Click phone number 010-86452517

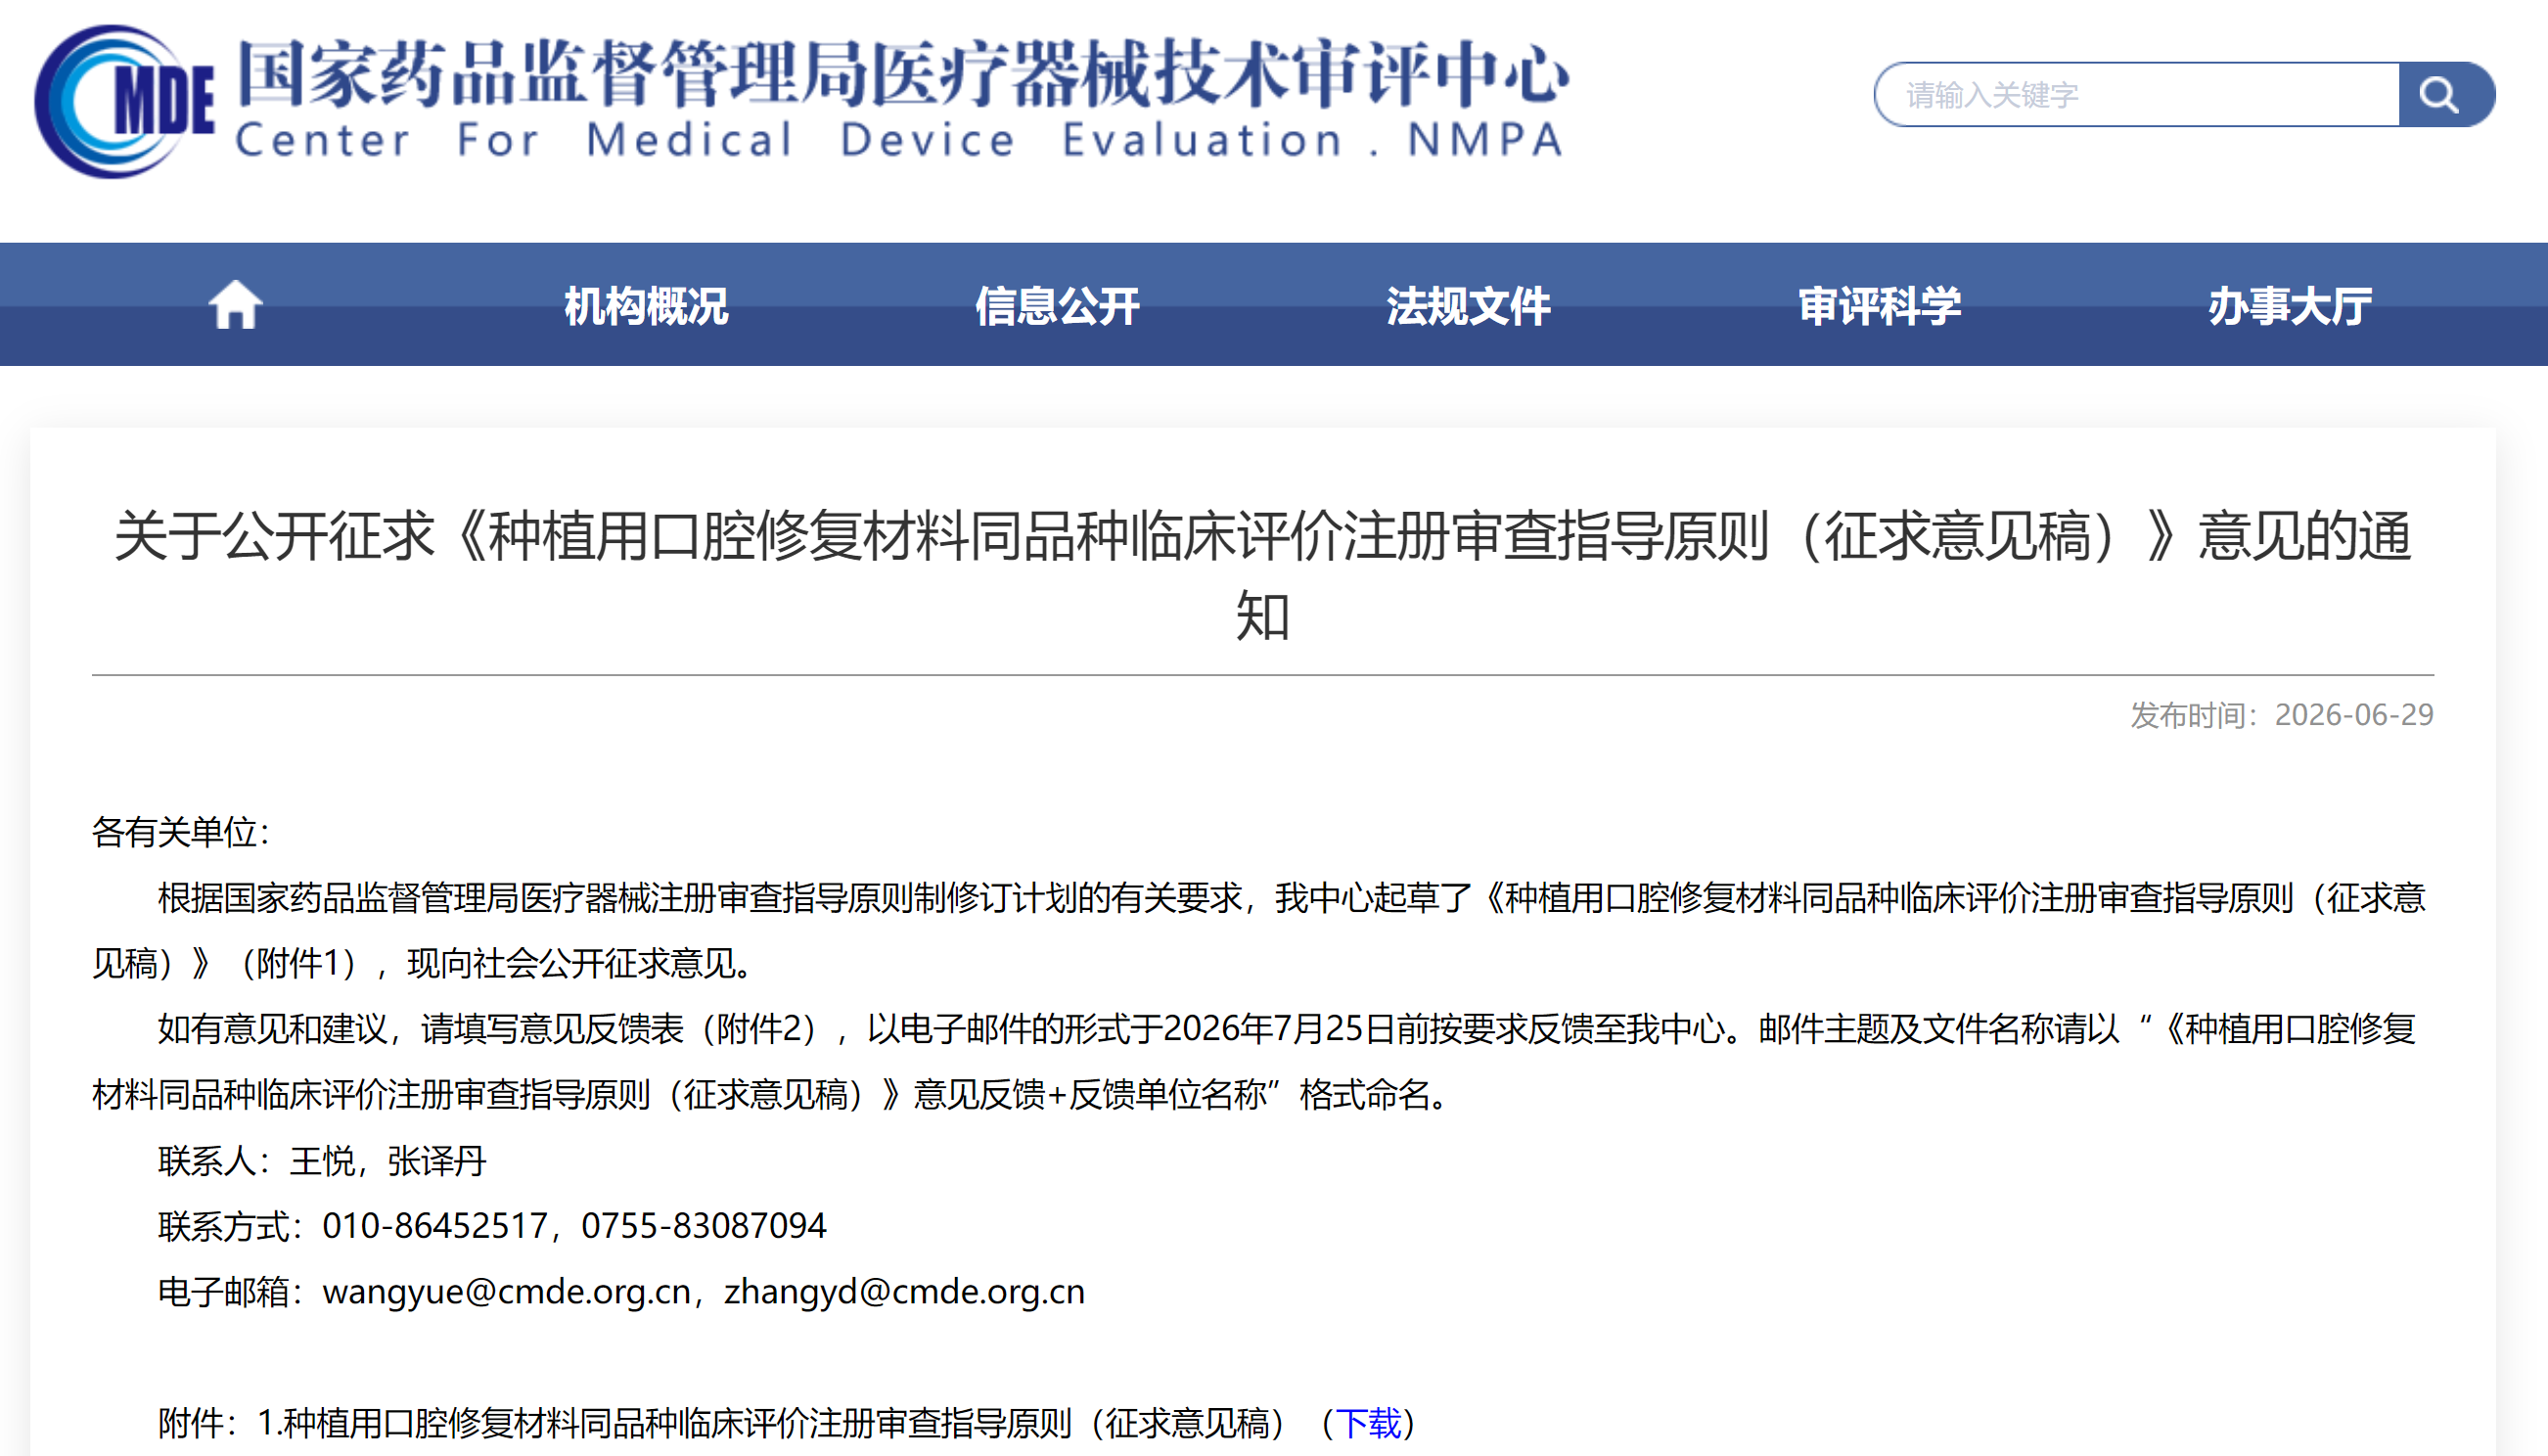point(435,1226)
